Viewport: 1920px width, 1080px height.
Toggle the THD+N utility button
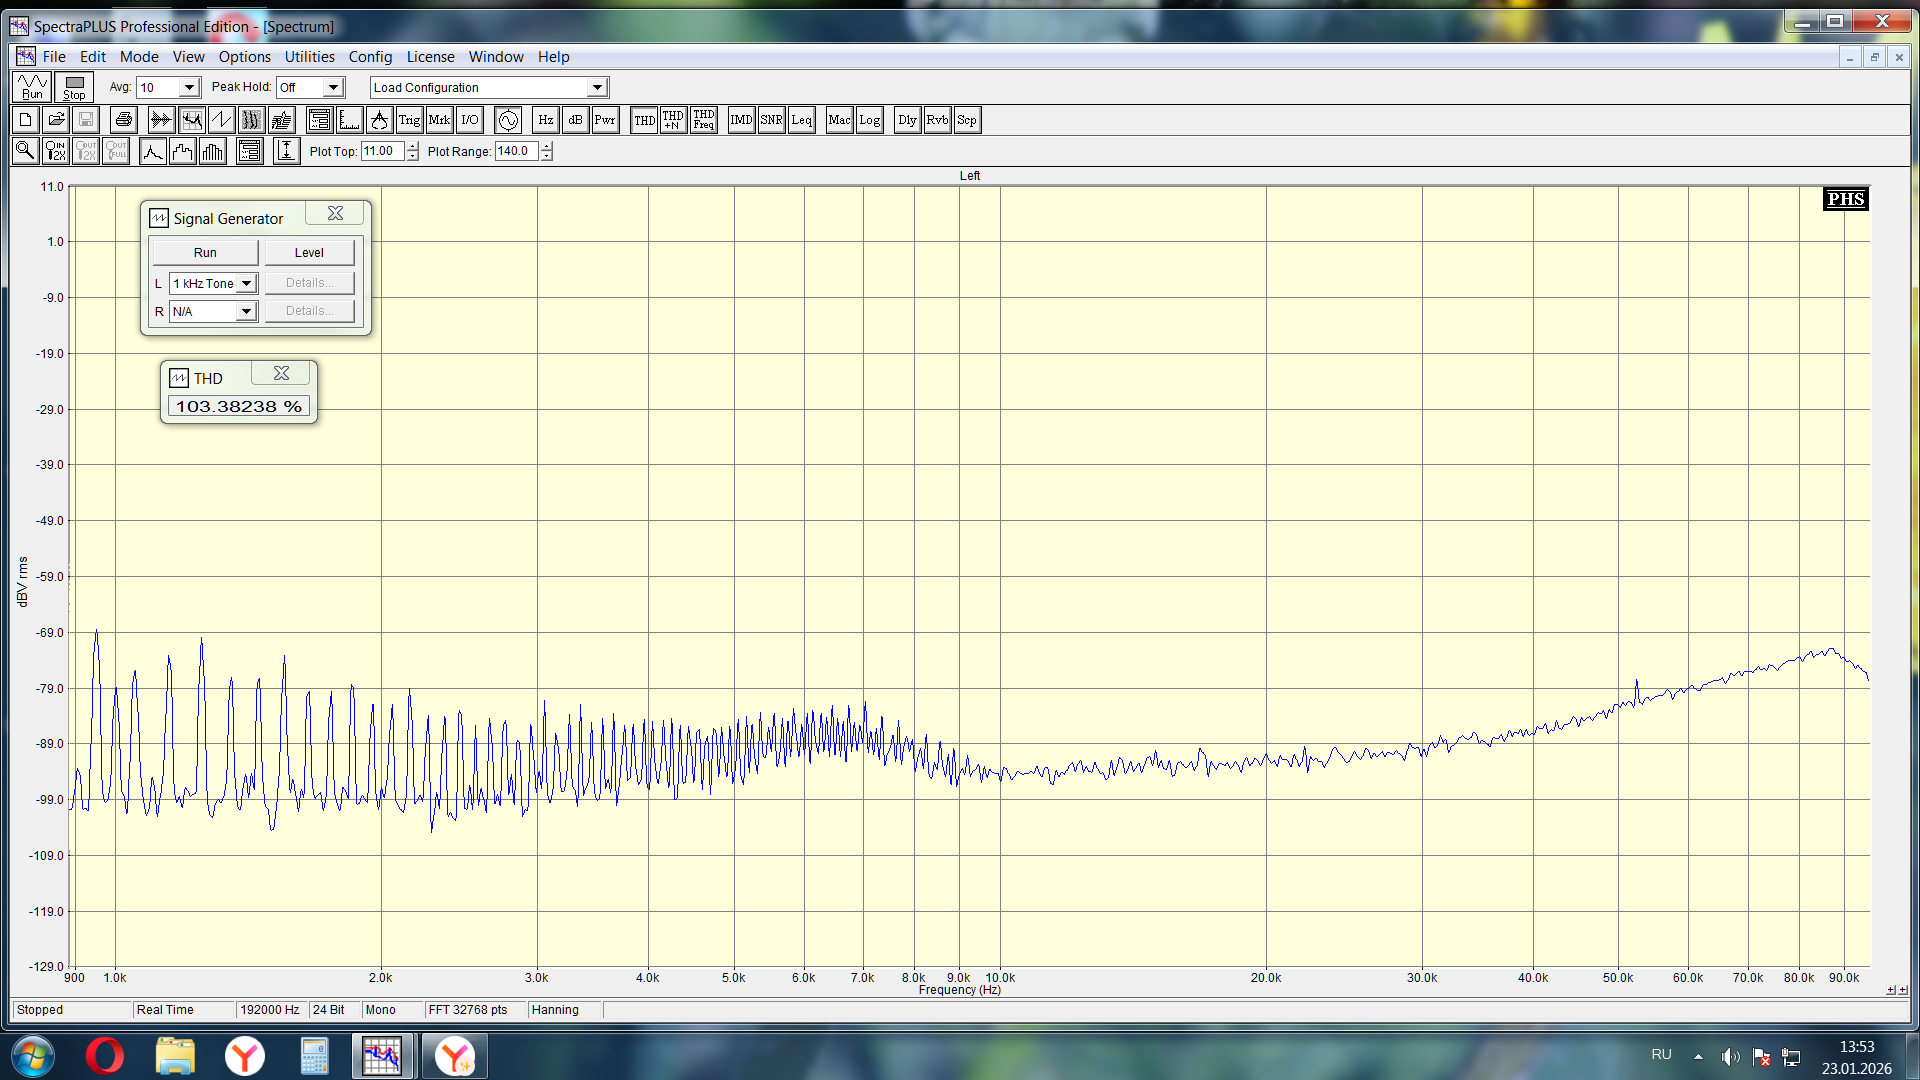pyautogui.click(x=673, y=120)
